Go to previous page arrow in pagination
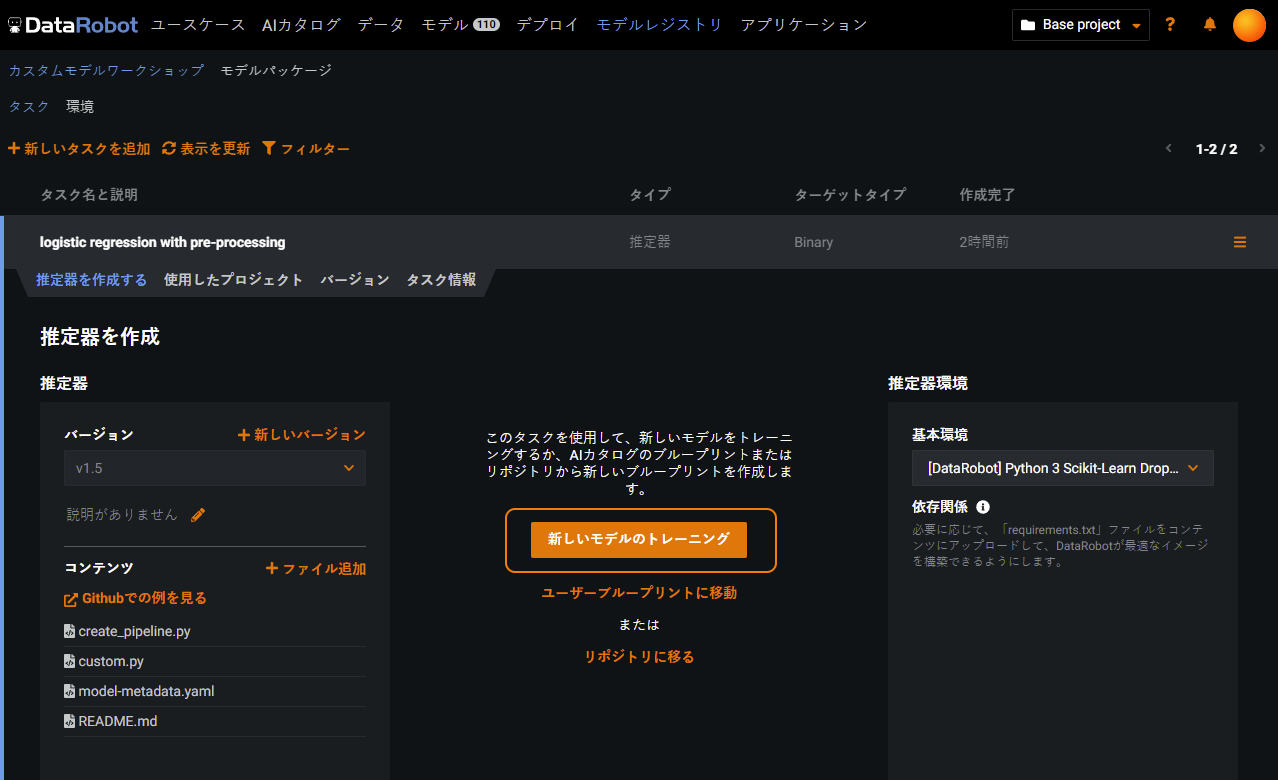Screen dimensions: 1278x780 point(1168,149)
